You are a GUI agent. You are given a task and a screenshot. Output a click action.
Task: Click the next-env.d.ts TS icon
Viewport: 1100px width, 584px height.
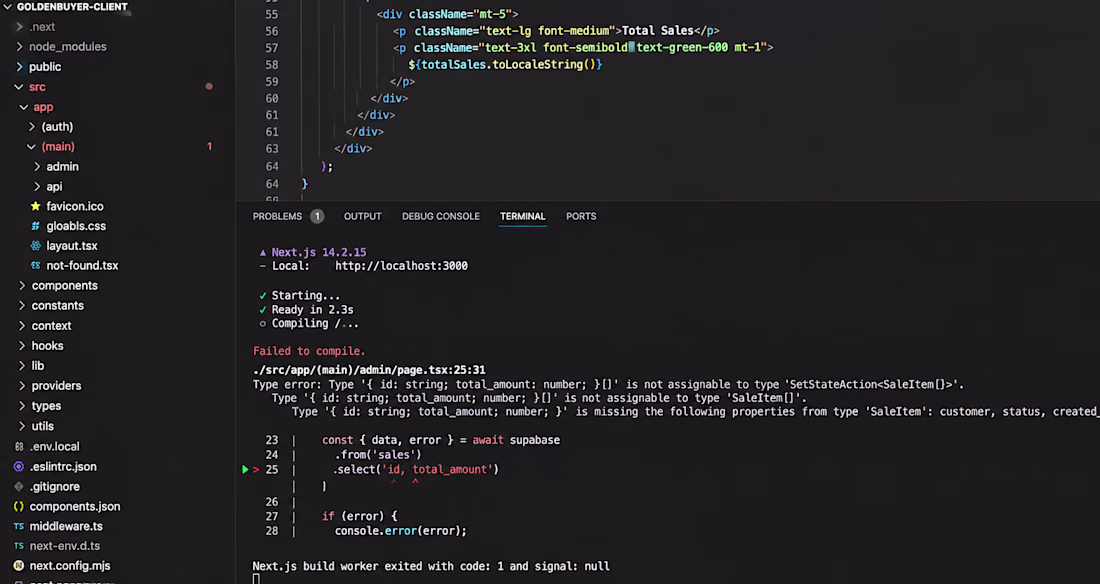tap(19, 545)
